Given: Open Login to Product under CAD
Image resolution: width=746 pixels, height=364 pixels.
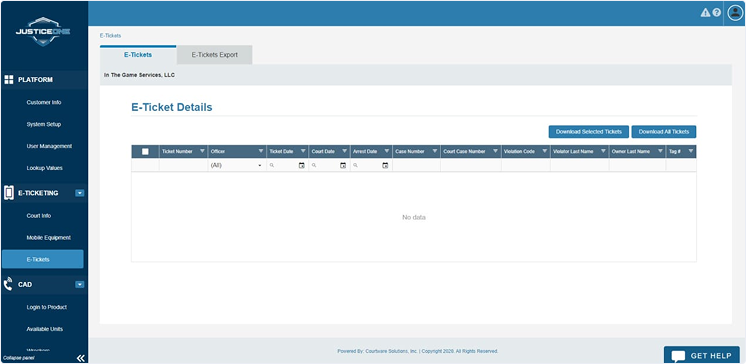Looking at the screenshot, I should pyautogui.click(x=47, y=307).
